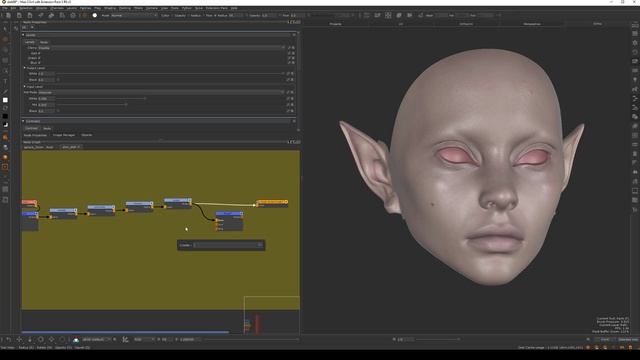Open the Edit menu
Screen dimensions: 640x360
[x=13, y=8]
